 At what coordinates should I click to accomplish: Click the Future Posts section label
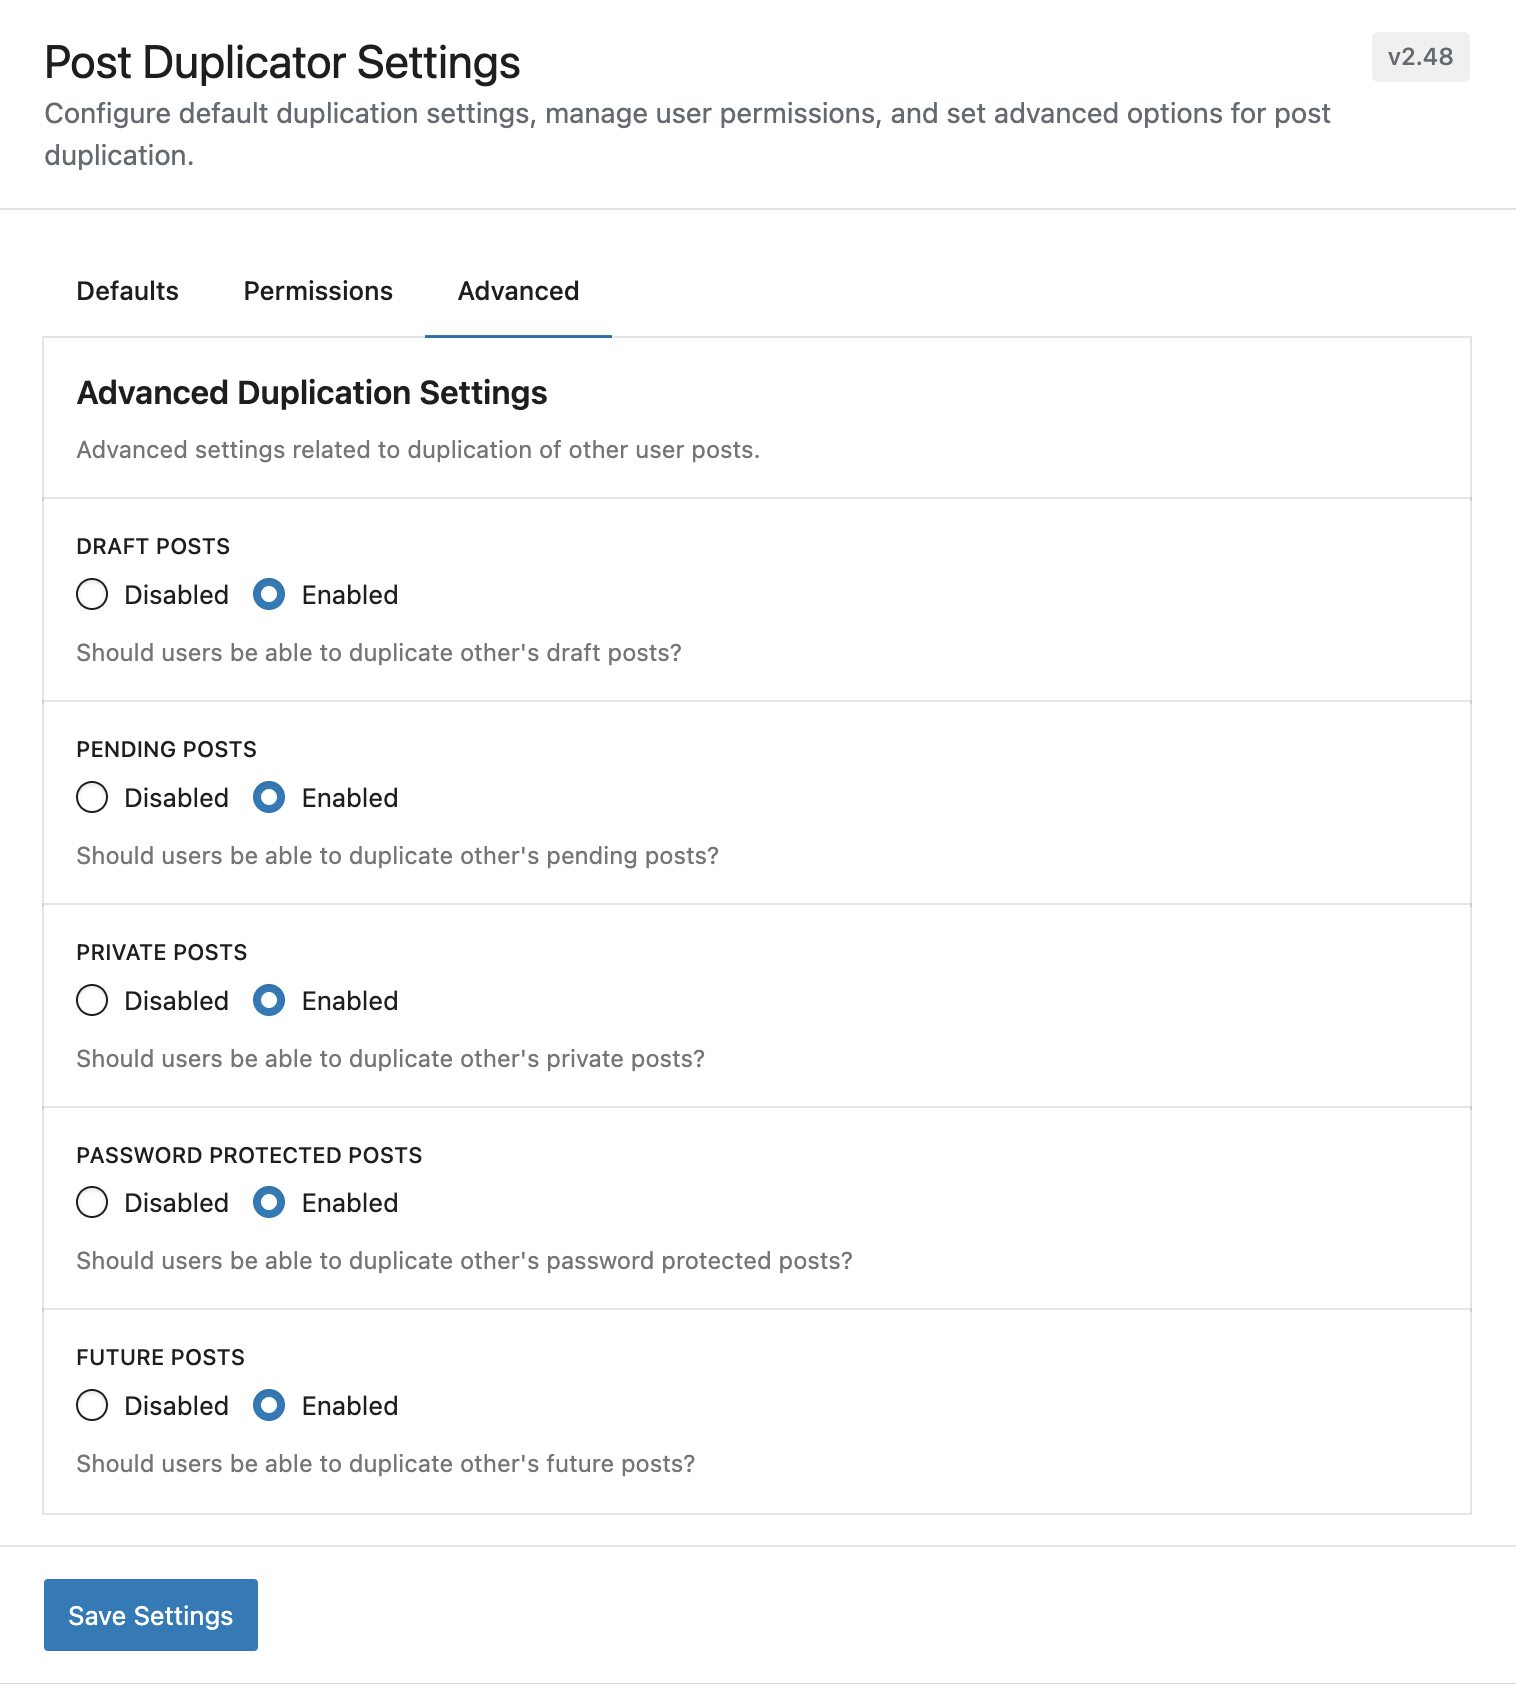tap(160, 1357)
